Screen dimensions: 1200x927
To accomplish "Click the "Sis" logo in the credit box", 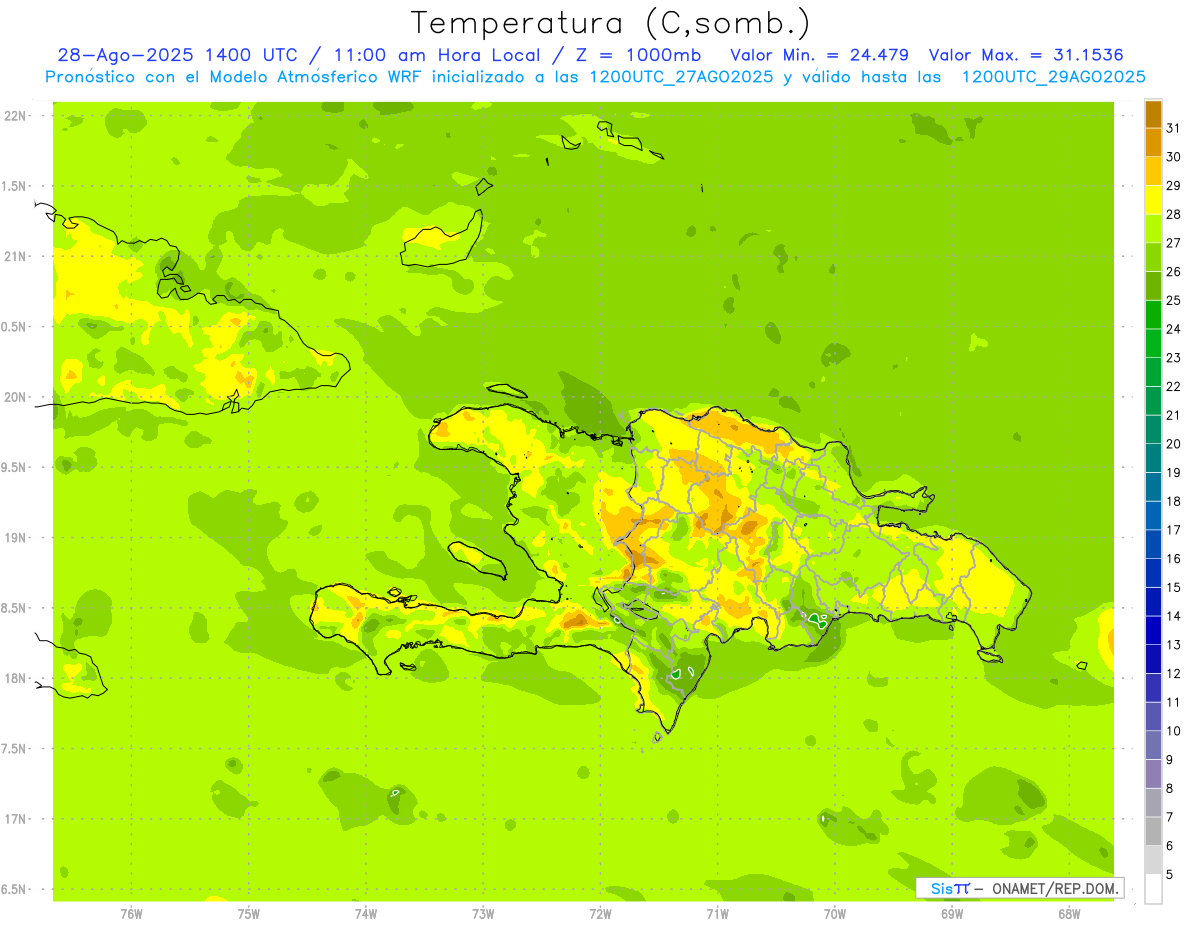I will pos(942,888).
